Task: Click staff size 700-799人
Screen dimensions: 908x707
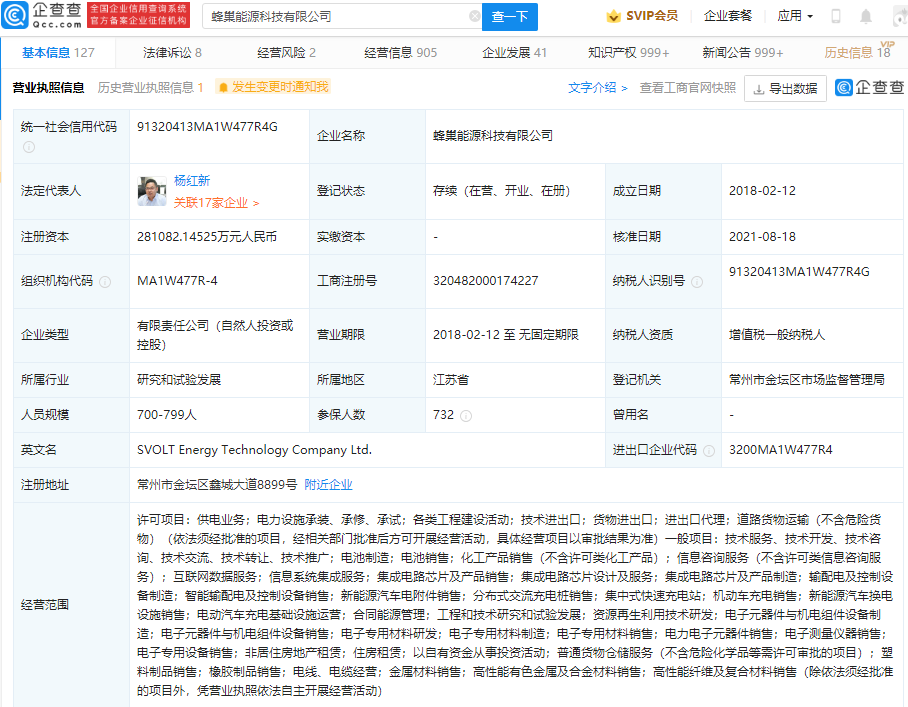Action: tap(167, 415)
